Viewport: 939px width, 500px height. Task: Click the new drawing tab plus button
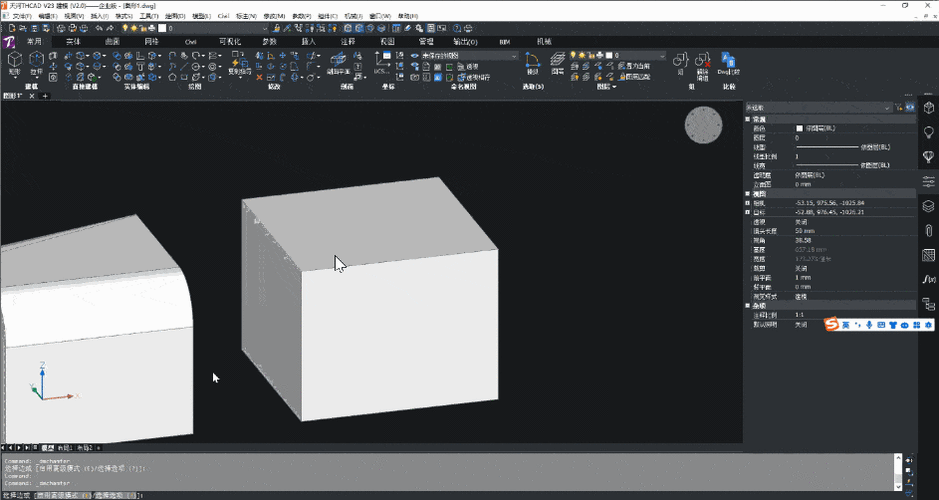[44, 95]
